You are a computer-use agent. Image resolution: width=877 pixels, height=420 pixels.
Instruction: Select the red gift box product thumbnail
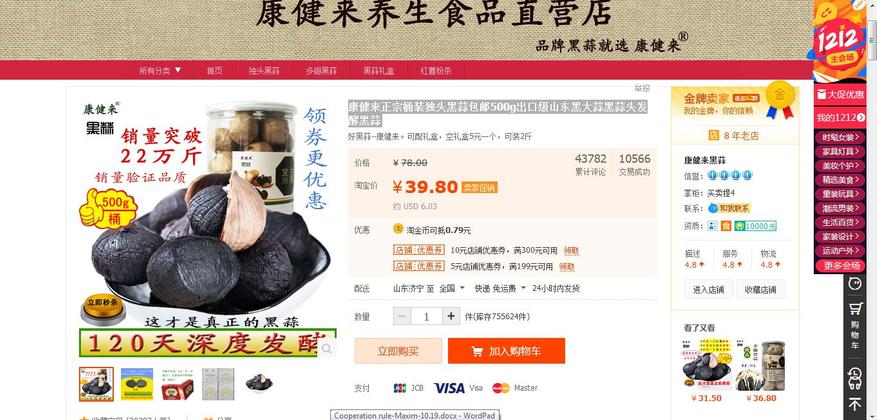(x=177, y=384)
